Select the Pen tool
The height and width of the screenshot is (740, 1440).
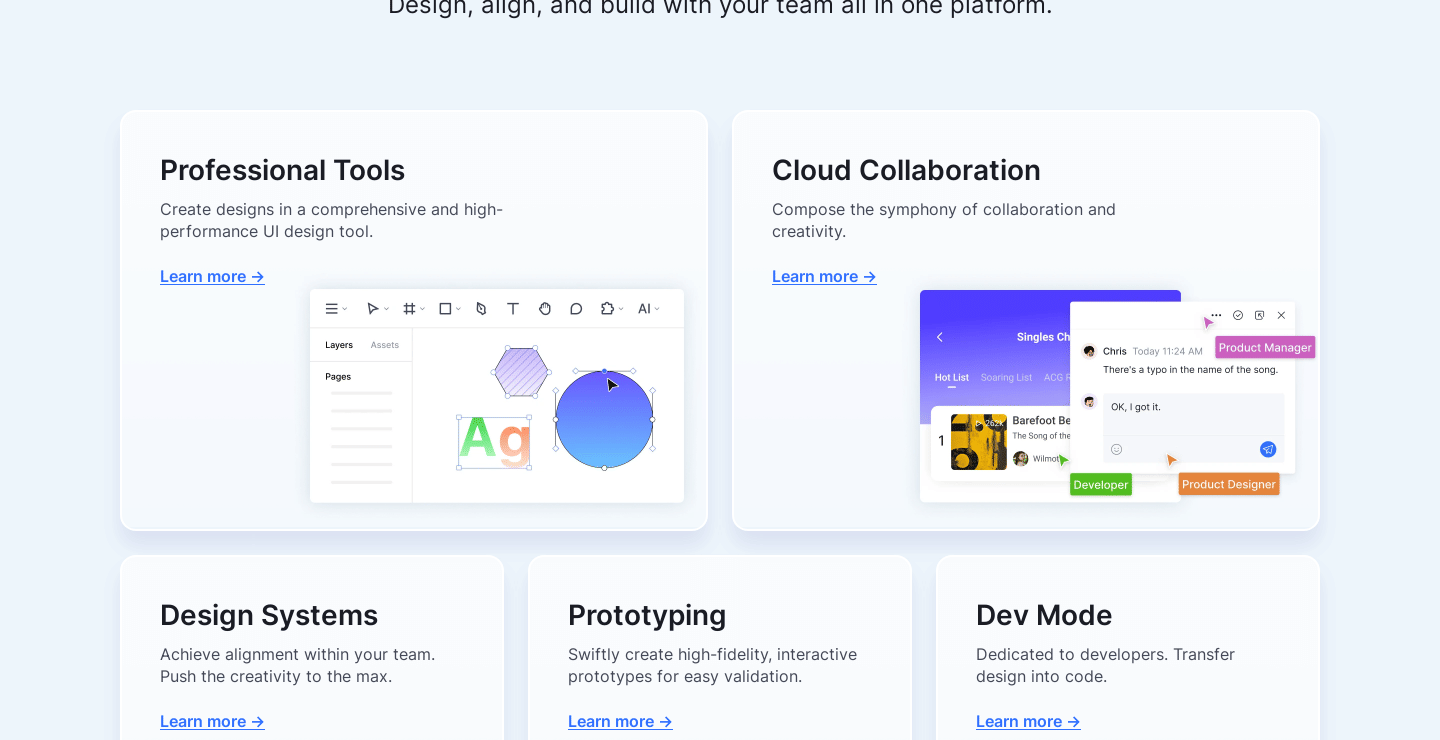tap(481, 308)
